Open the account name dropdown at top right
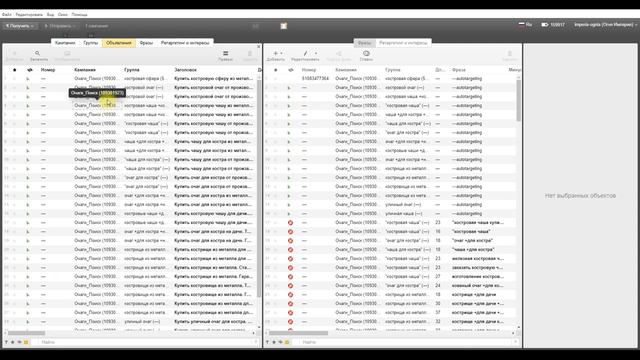This screenshot has width=640, height=360. 606,24
